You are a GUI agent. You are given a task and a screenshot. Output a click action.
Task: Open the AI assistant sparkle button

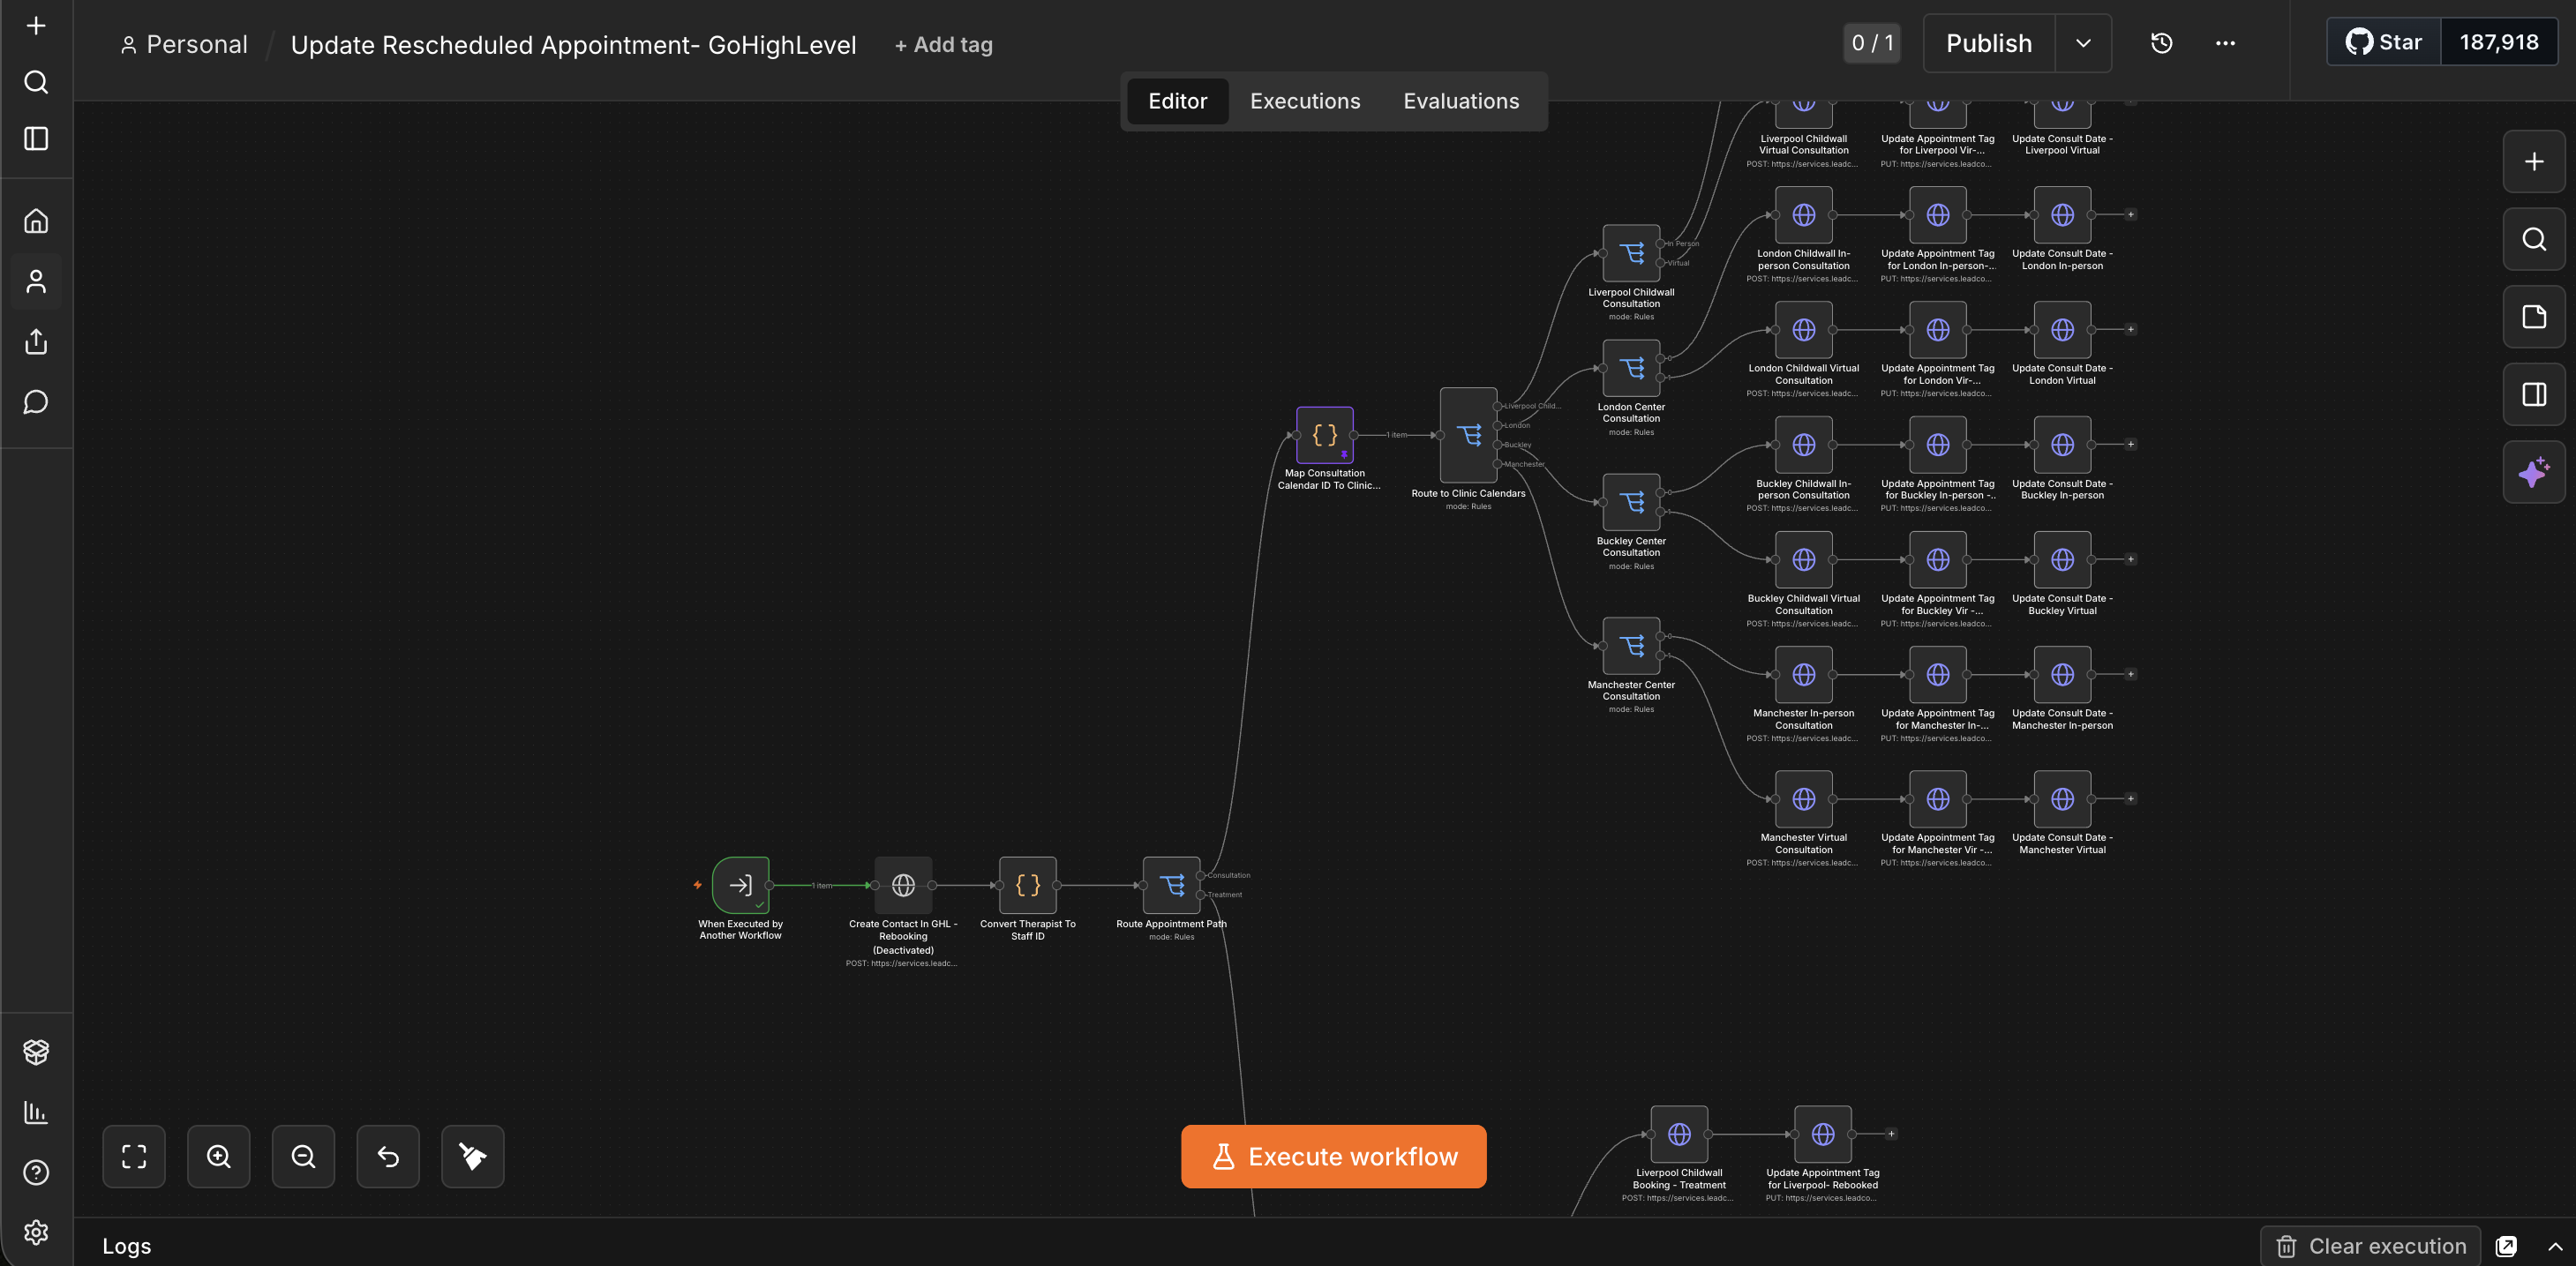[2534, 472]
